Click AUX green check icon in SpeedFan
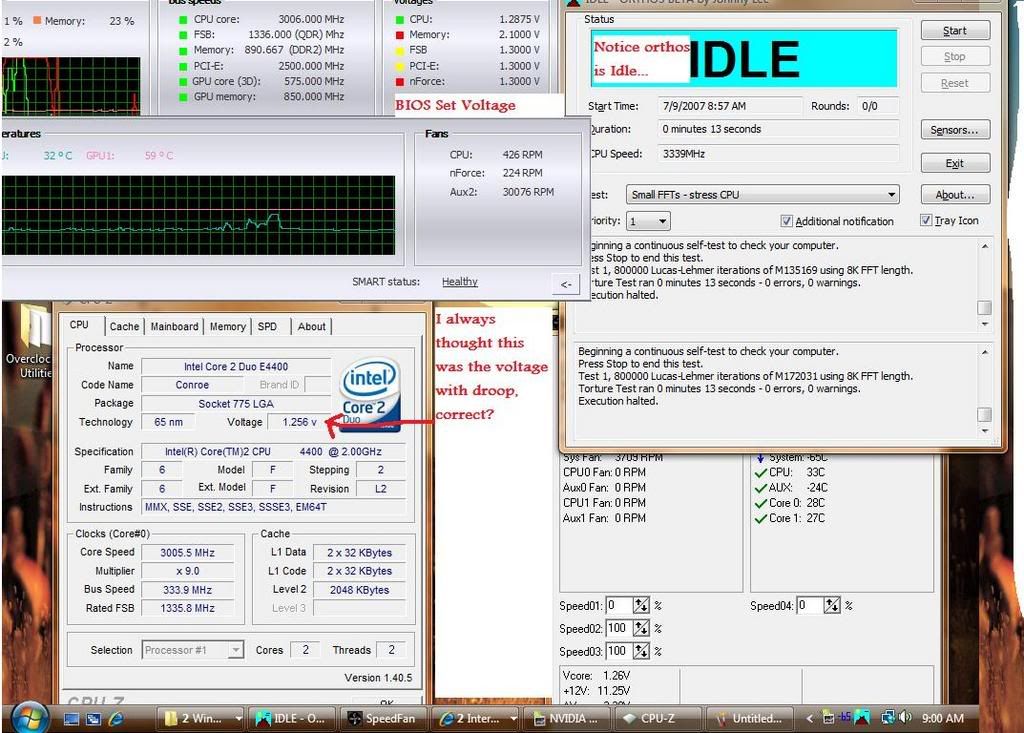1024x733 pixels. coord(760,488)
